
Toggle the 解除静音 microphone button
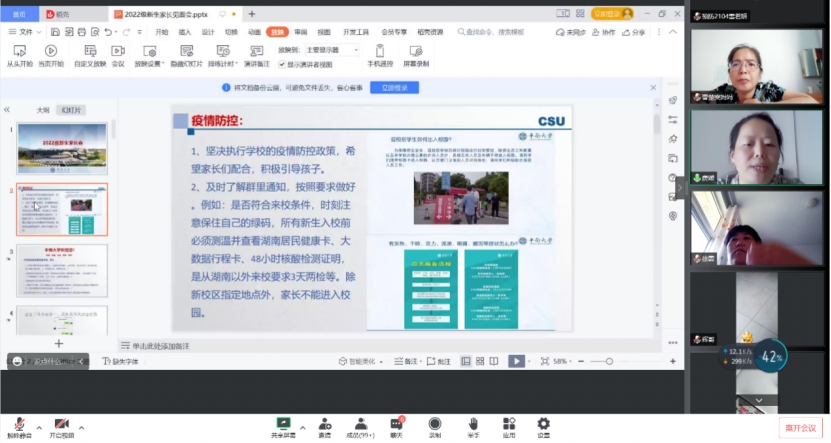(19, 424)
